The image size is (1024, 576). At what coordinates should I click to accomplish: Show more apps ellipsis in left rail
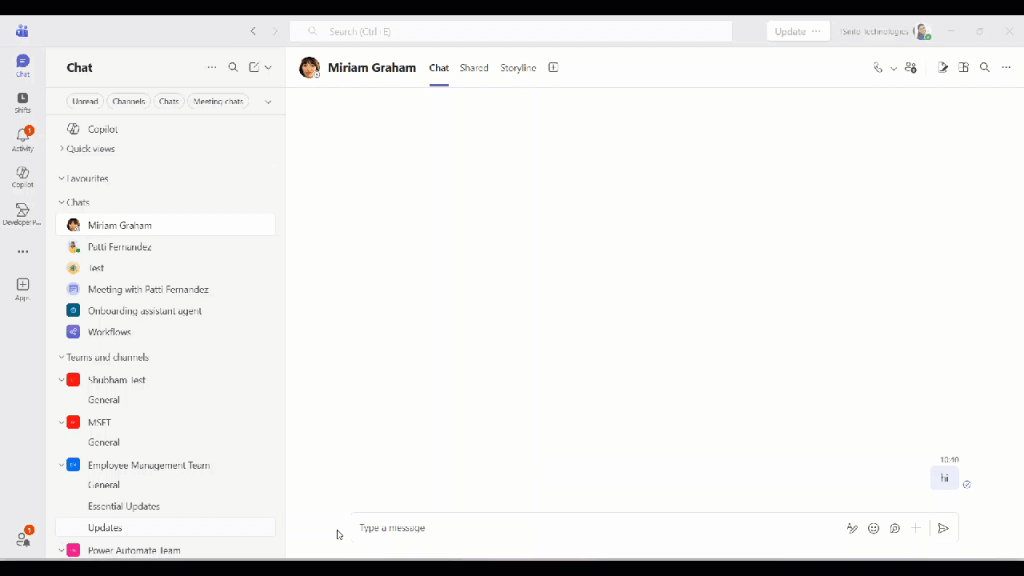23,251
